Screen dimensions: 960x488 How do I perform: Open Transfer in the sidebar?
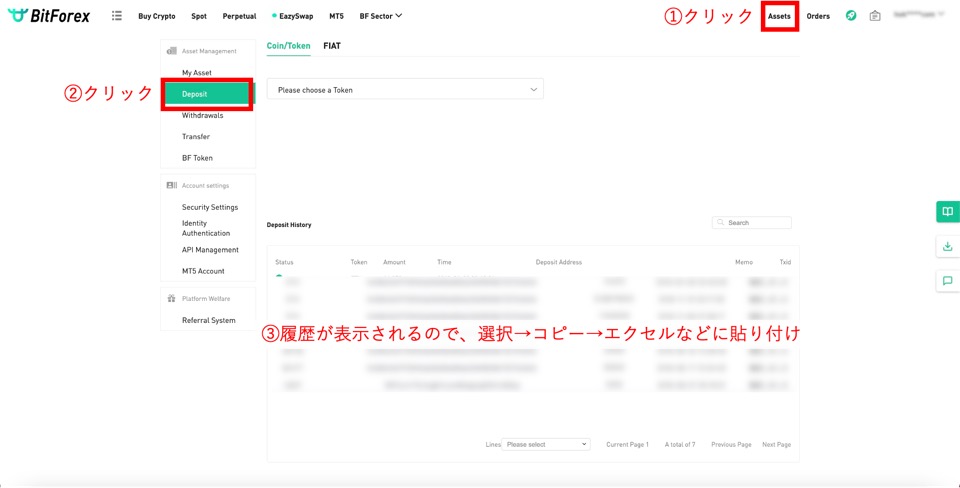click(195, 137)
